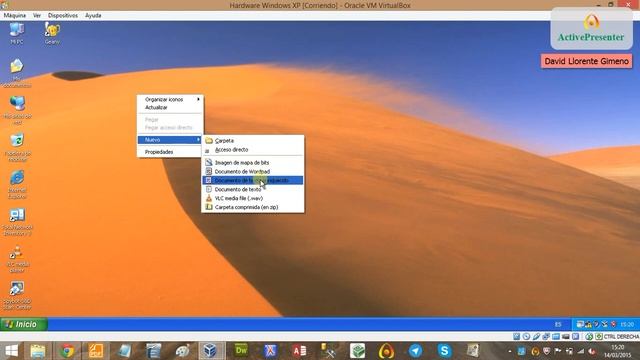
Task: Click the mouse integration indicator in VirtualBox status bar
Action: click(589, 336)
